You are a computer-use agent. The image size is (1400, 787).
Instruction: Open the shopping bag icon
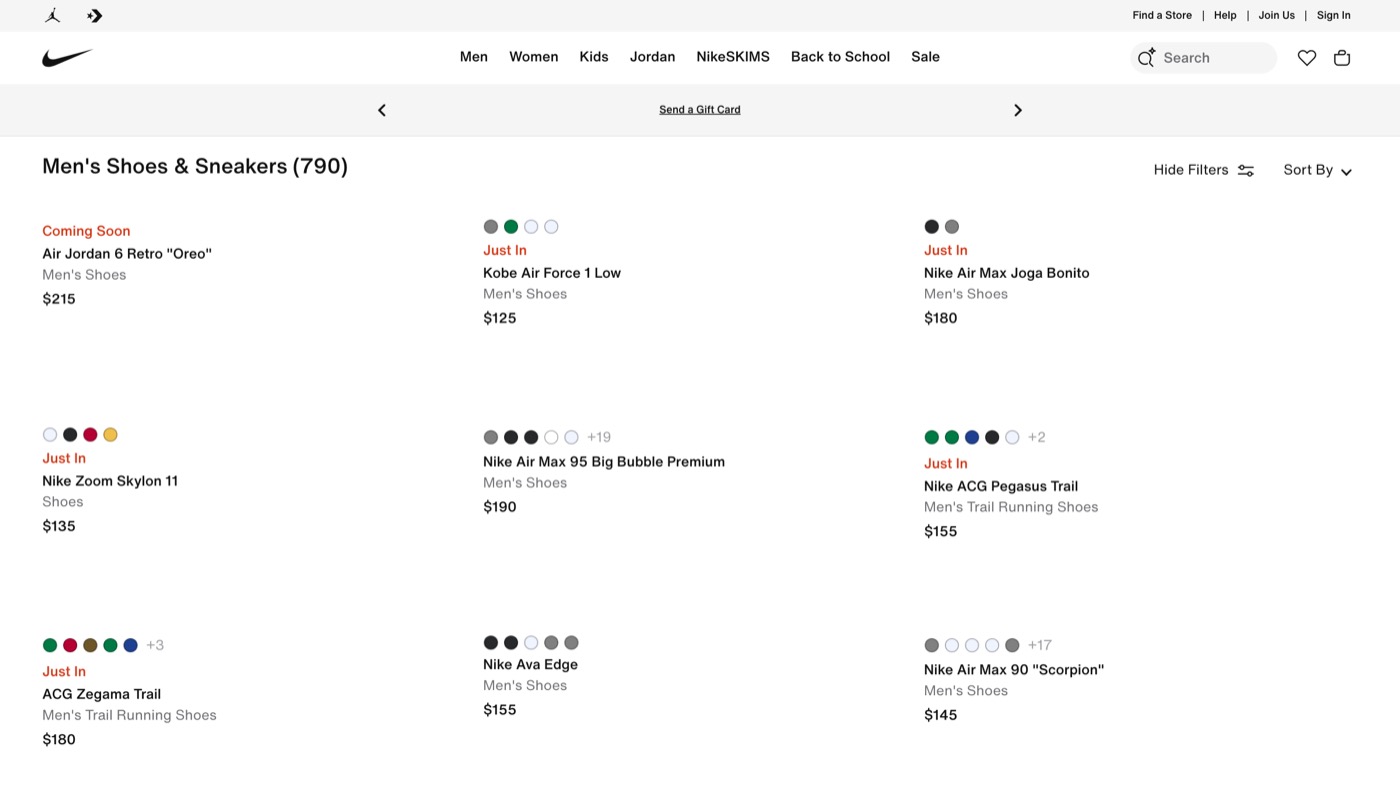pos(1342,58)
